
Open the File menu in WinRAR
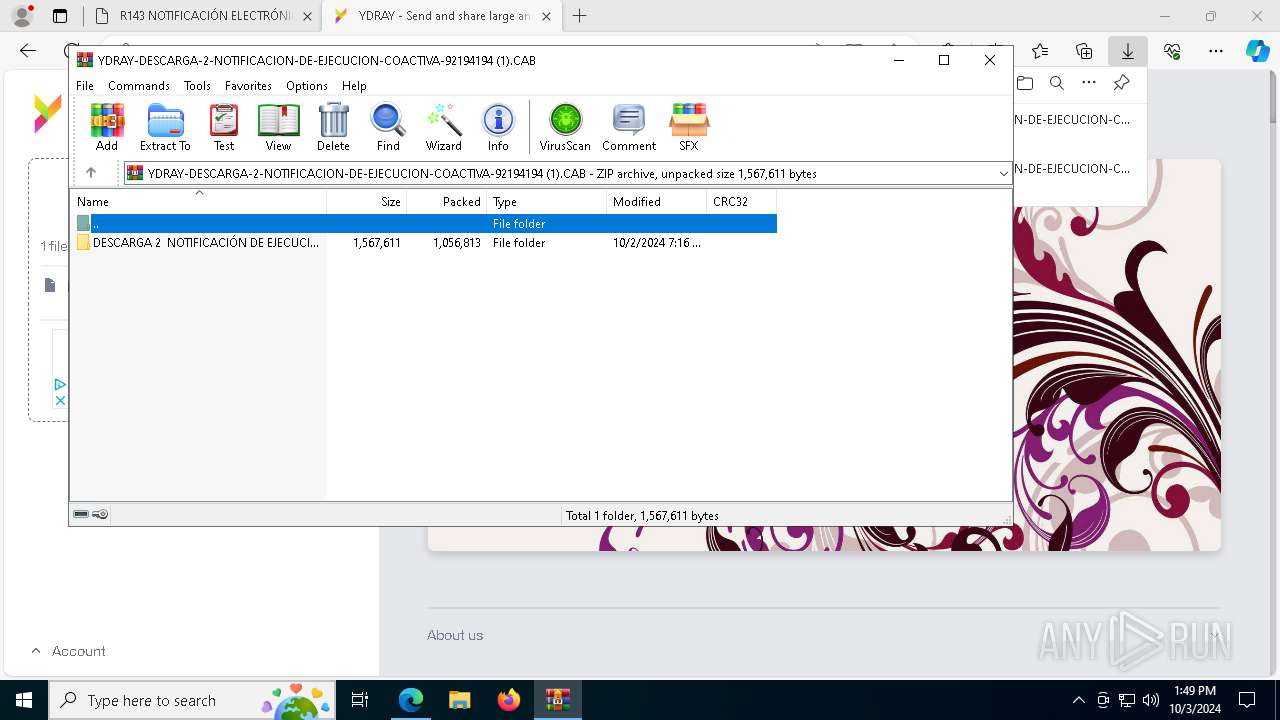(x=85, y=86)
